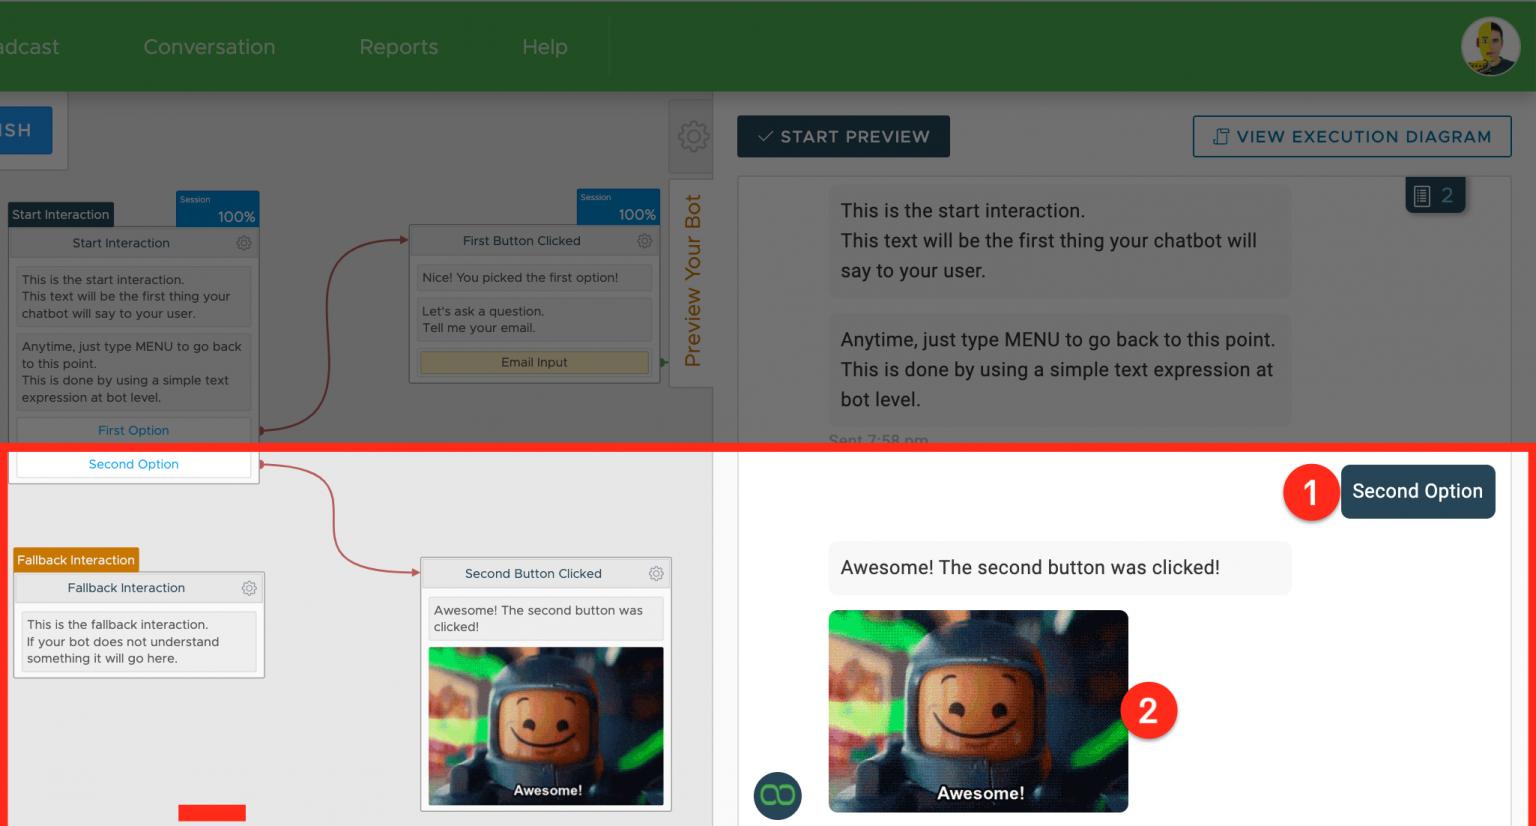This screenshot has width=1536, height=826.
Task: Click the START PREVIEW button
Action: (843, 136)
